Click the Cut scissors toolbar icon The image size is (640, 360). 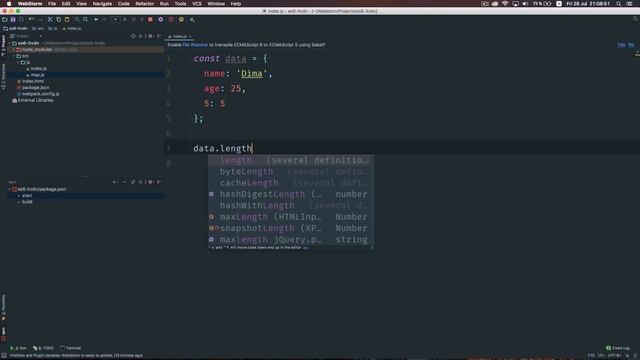point(50,19)
